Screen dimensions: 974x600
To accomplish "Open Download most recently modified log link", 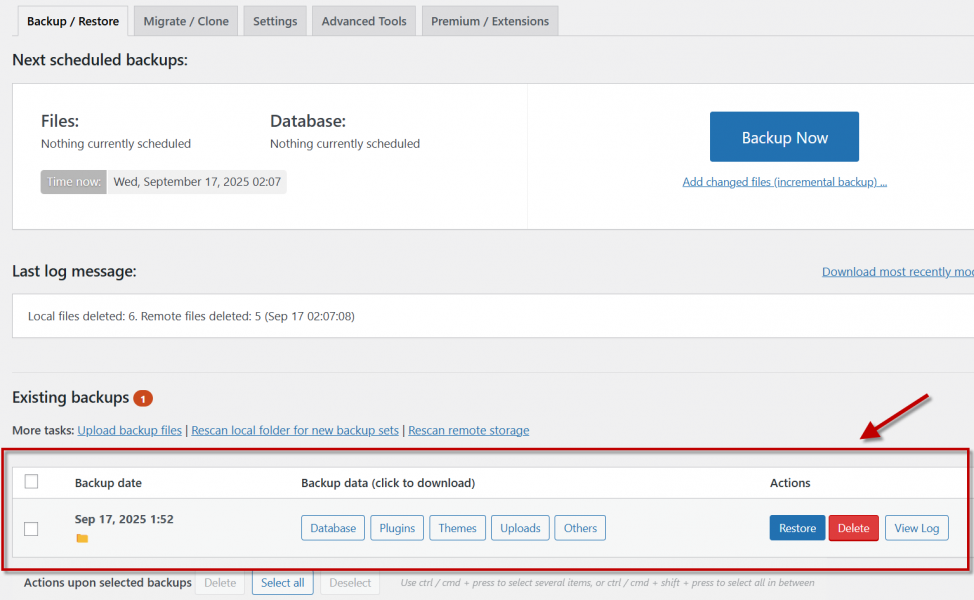I will point(897,272).
